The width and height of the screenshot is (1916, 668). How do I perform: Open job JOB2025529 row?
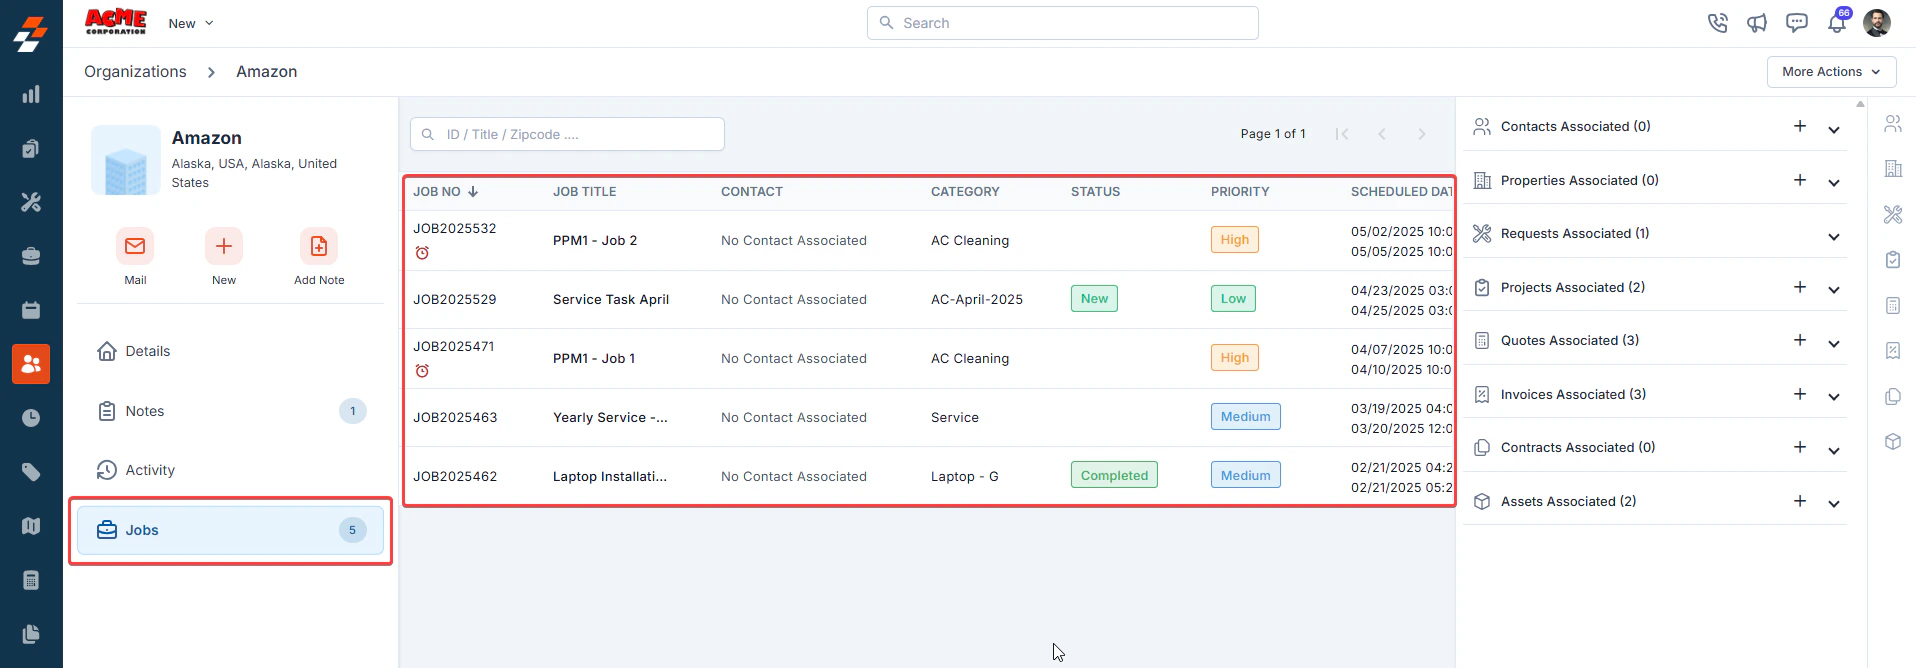coord(929,299)
